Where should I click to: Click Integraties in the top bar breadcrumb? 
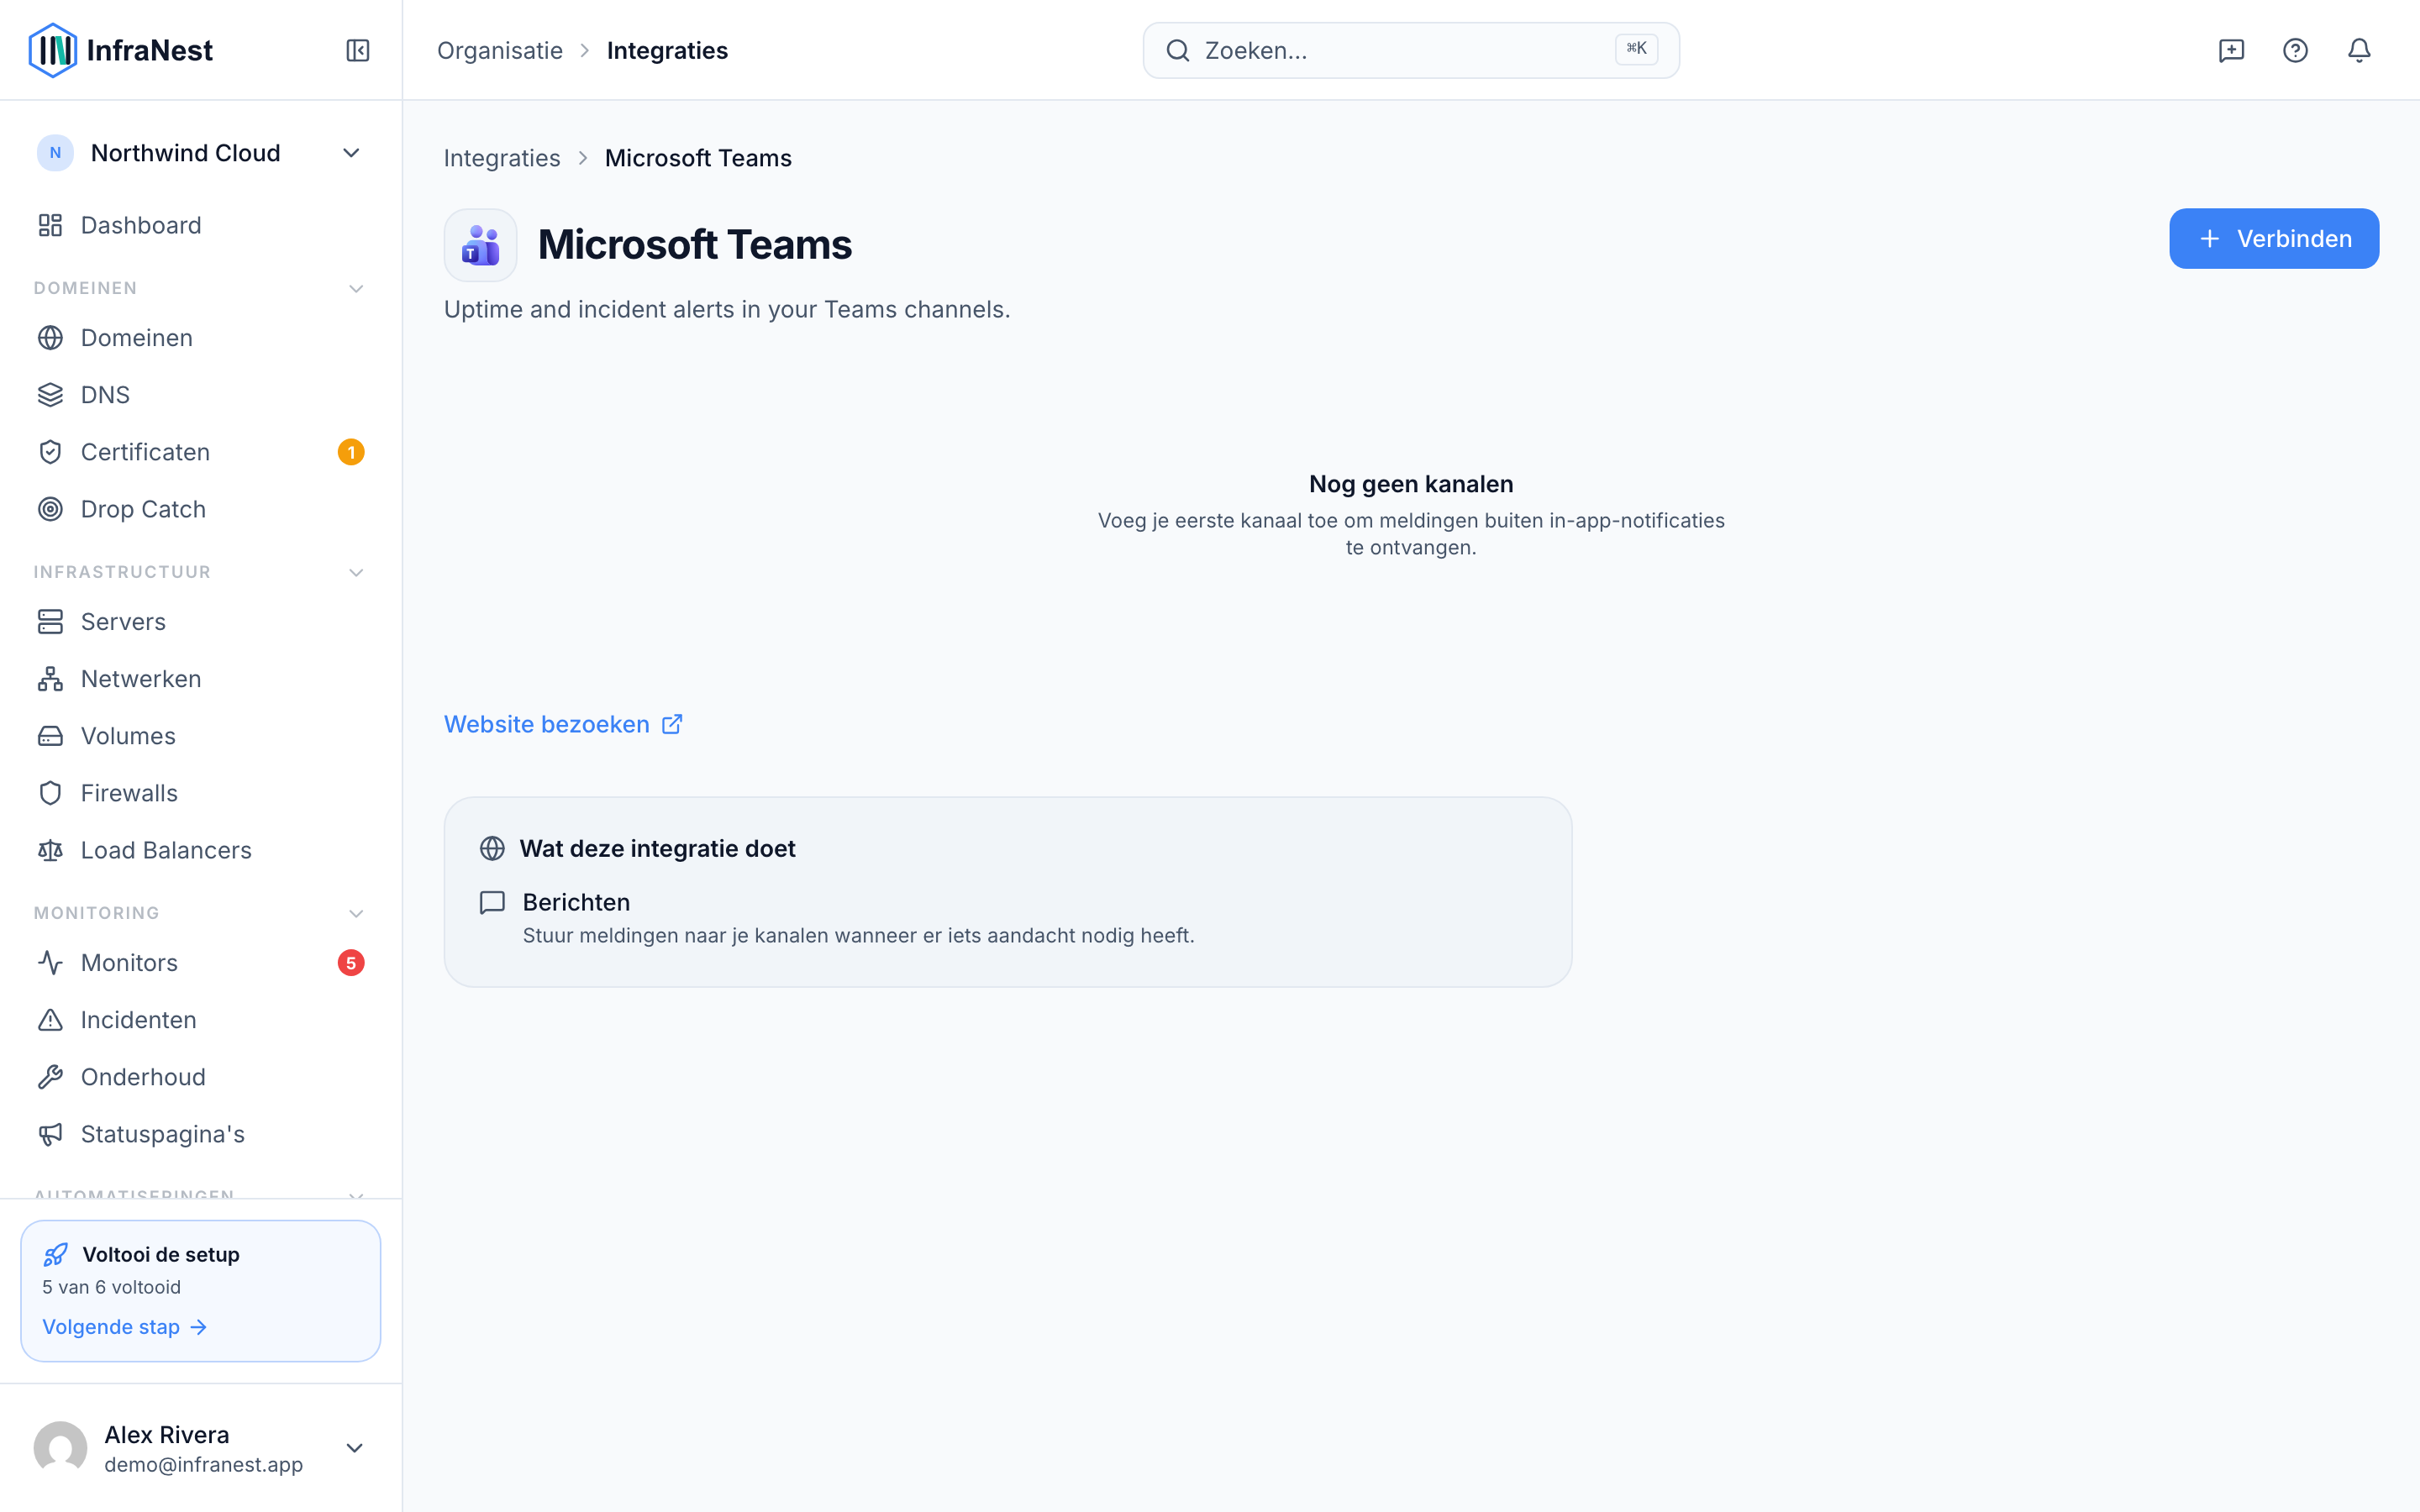point(667,50)
